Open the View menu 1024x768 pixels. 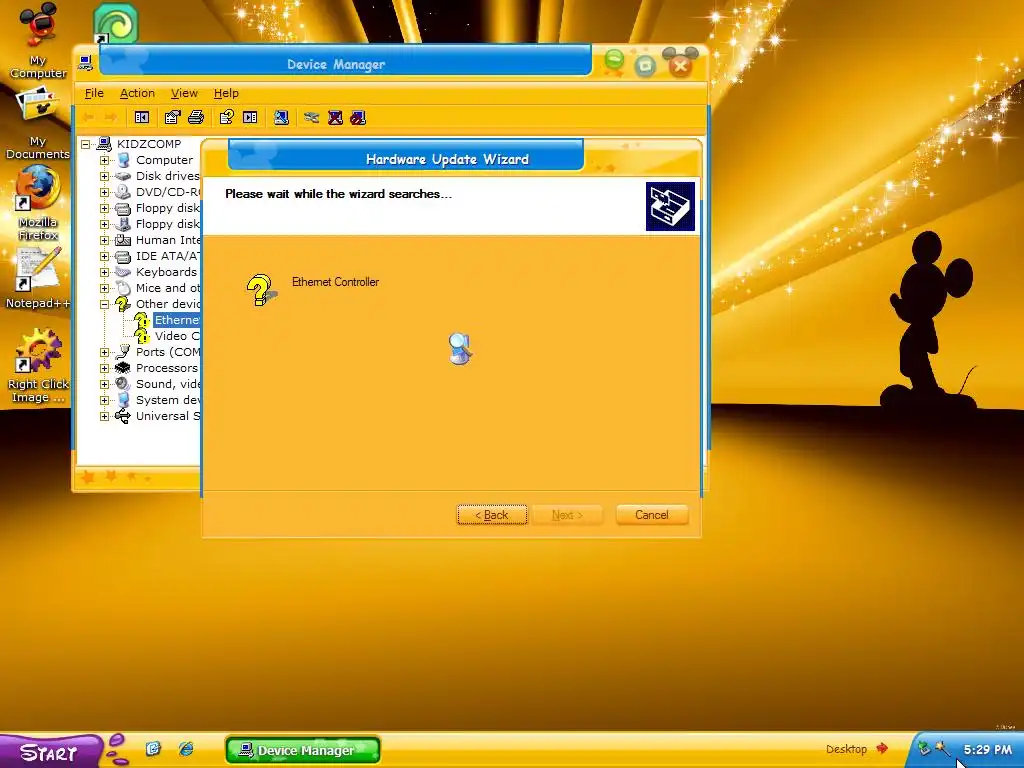click(x=184, y=93)
